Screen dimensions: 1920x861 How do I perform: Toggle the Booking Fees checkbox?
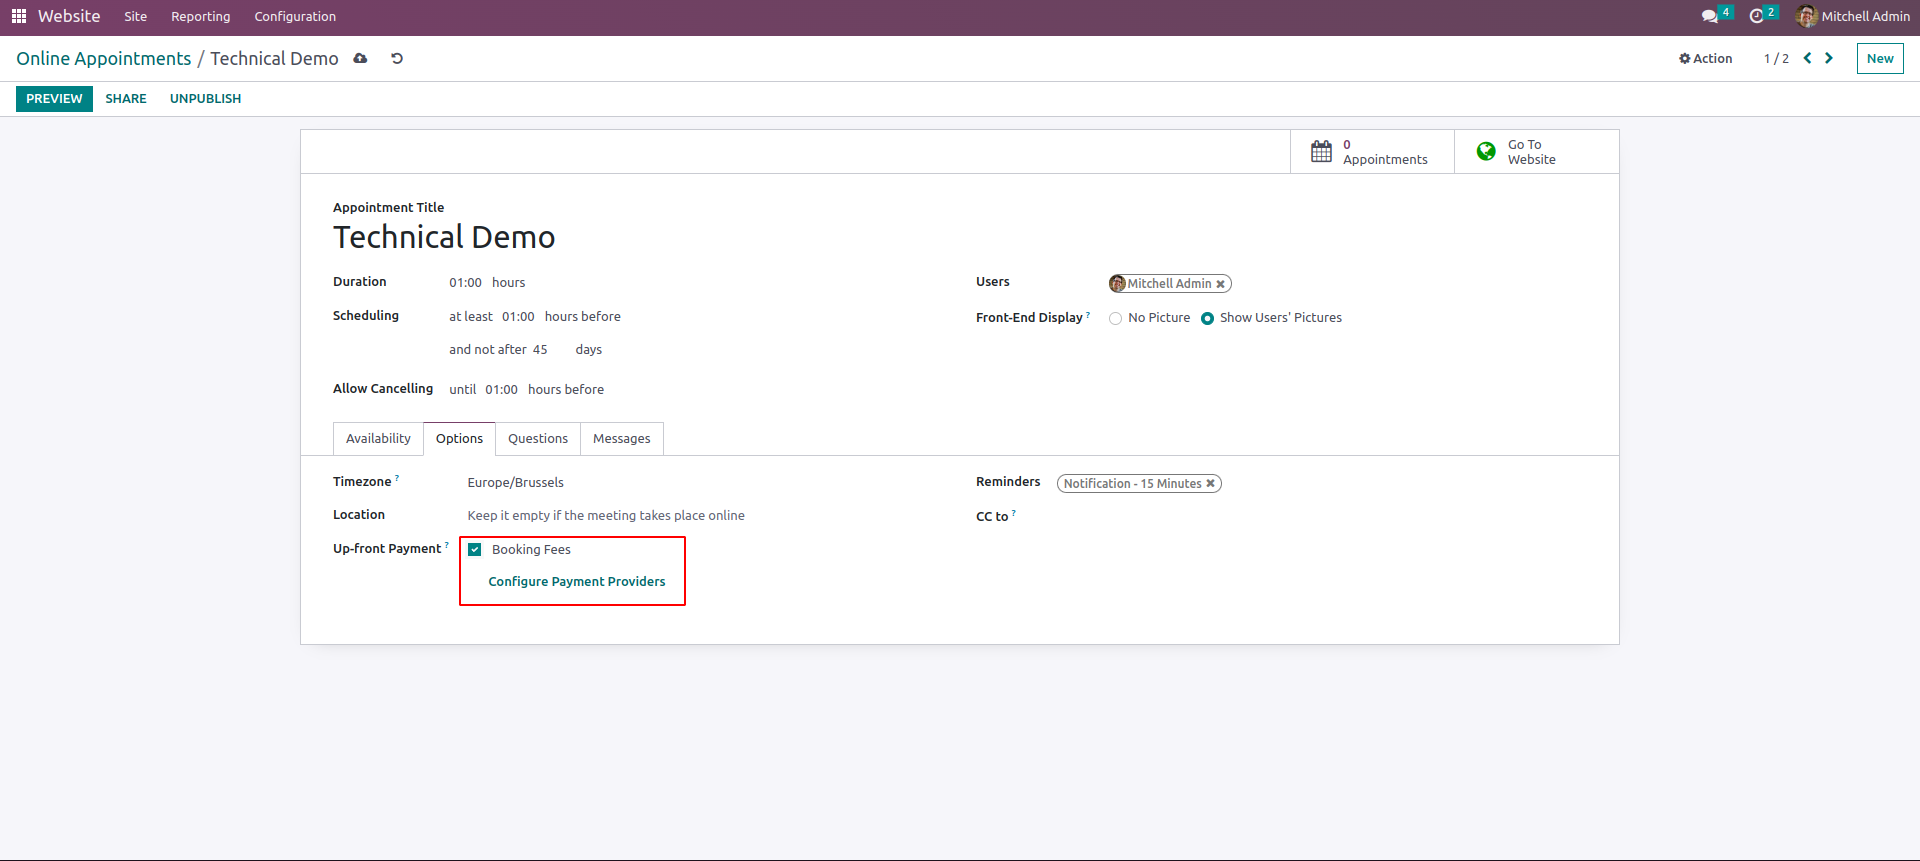pos(475,550)
